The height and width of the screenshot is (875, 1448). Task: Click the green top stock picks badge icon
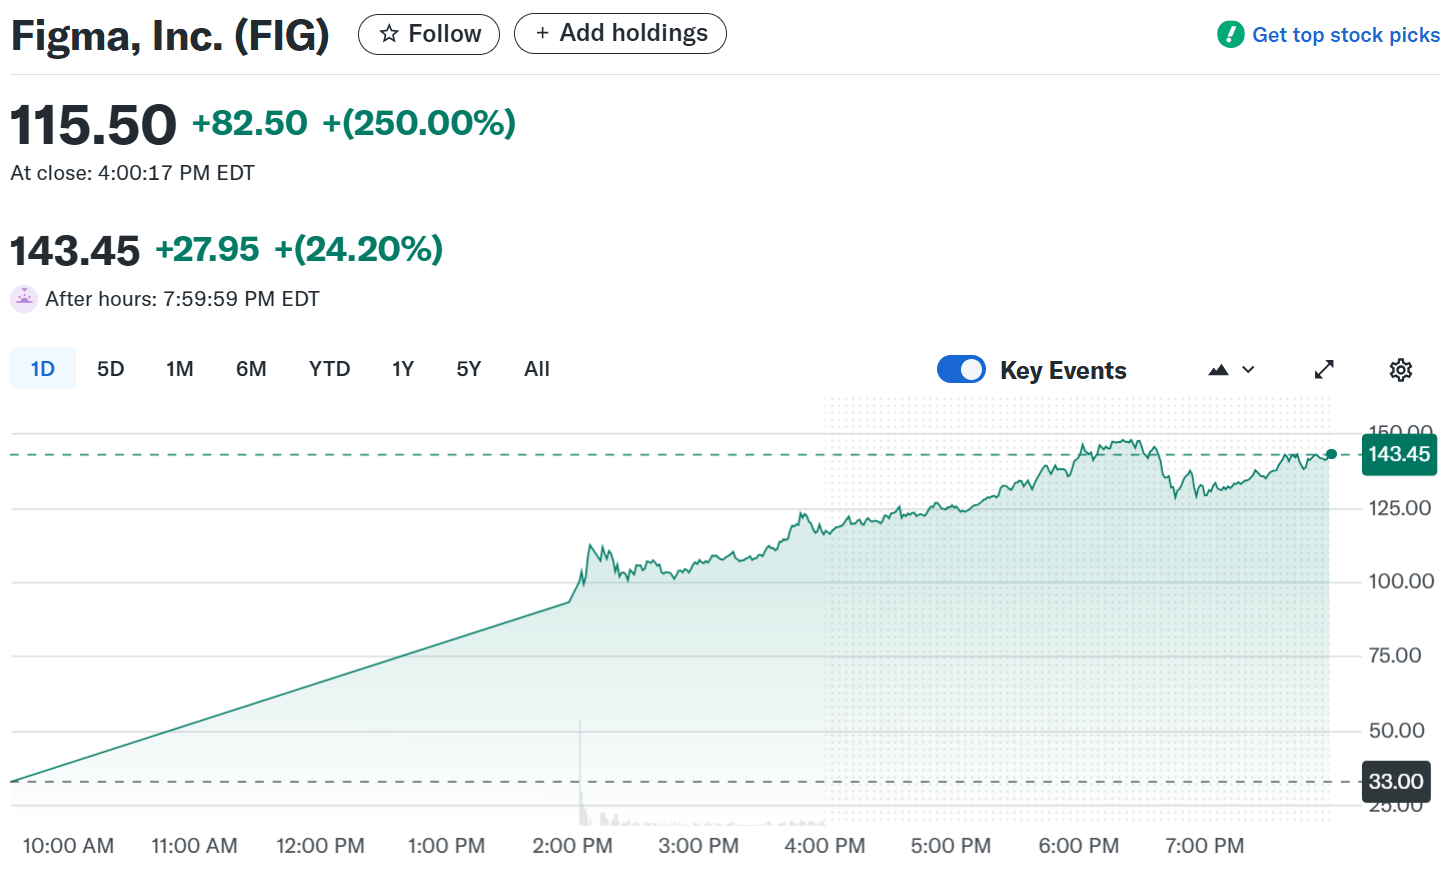(1231, 35)
